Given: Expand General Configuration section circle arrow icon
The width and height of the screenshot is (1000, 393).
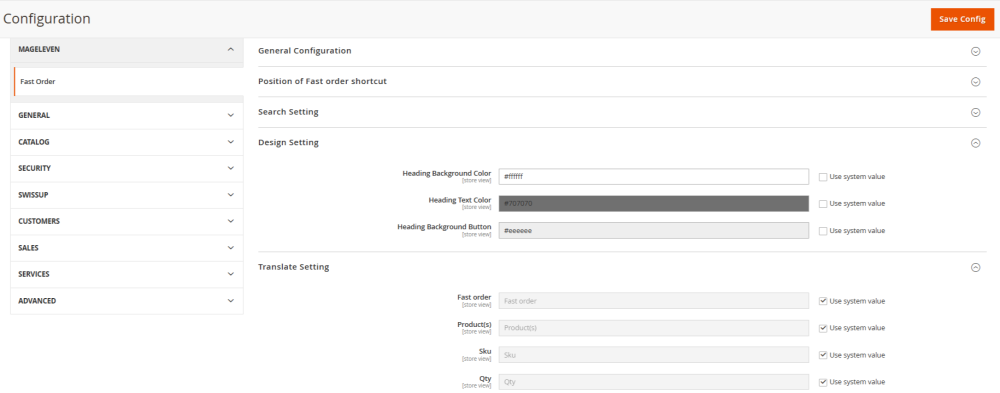Looking at the screenshot, I should [975, 52].
